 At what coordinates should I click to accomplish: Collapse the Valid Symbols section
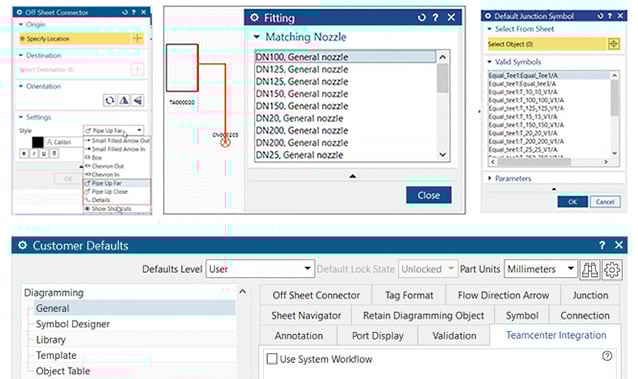489,62
